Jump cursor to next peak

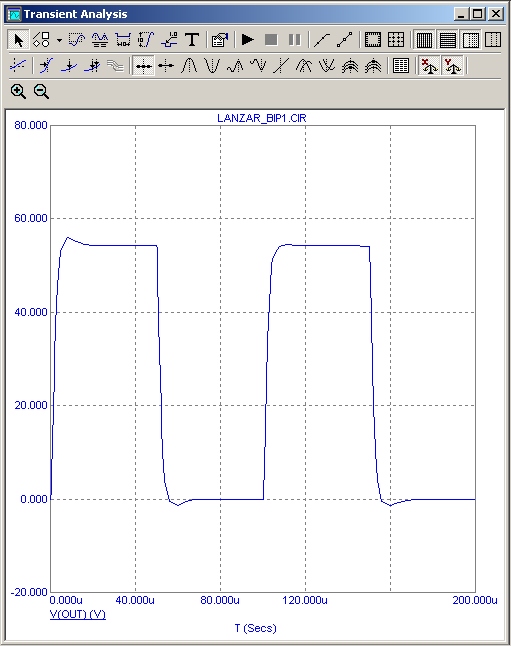click(x=189, y=66)
